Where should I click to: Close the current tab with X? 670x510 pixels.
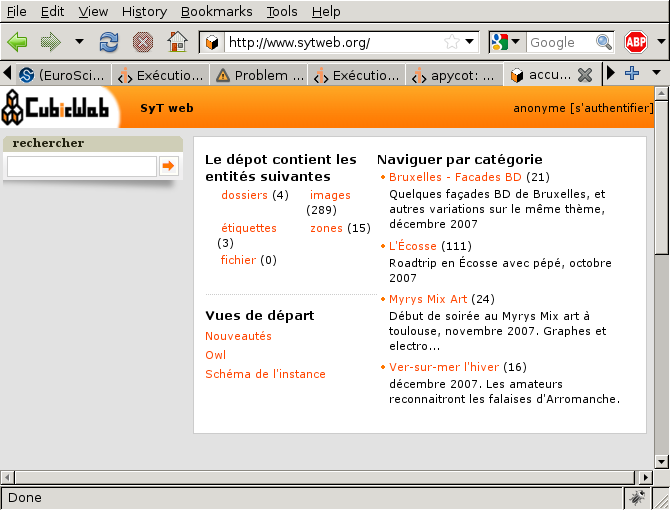[x=585, y=75]
